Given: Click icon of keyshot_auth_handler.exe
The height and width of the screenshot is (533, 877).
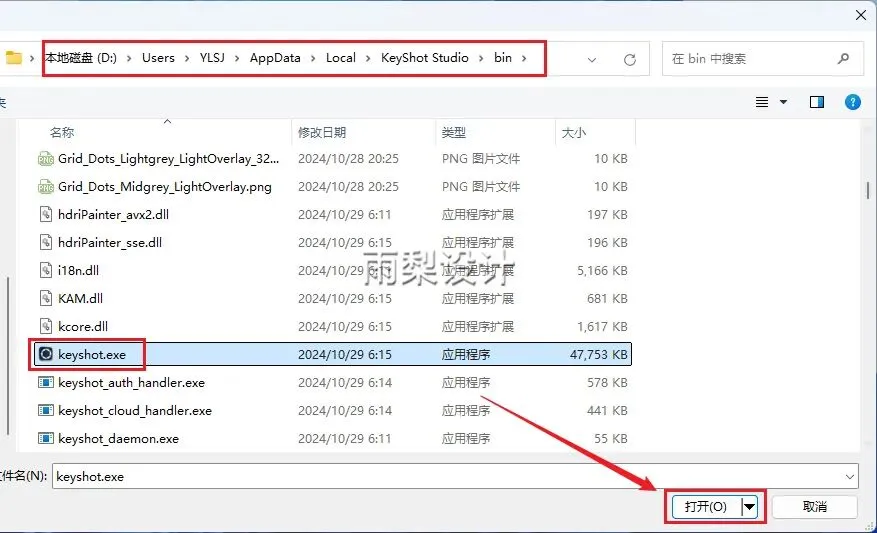Looking at the screenshot, I should click(x=46, y=382).
